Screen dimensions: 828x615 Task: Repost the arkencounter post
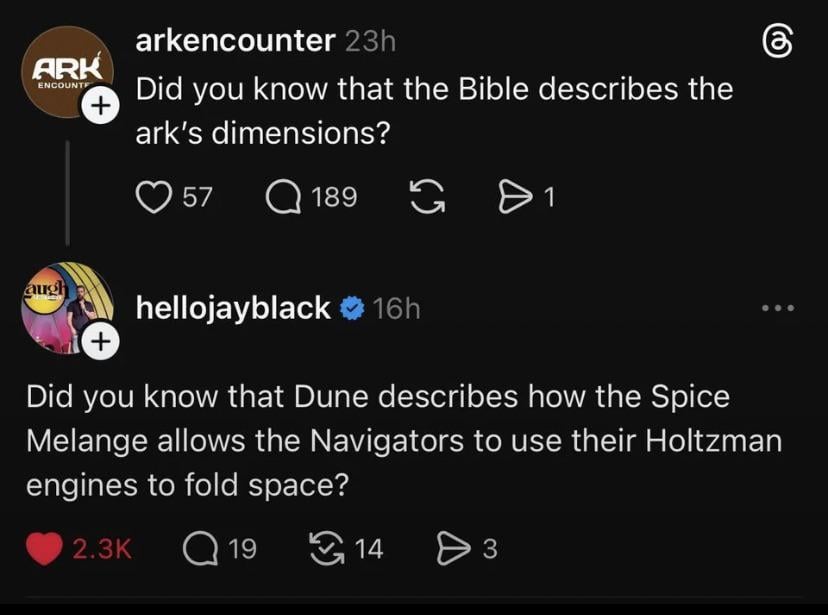pos(428,197)
